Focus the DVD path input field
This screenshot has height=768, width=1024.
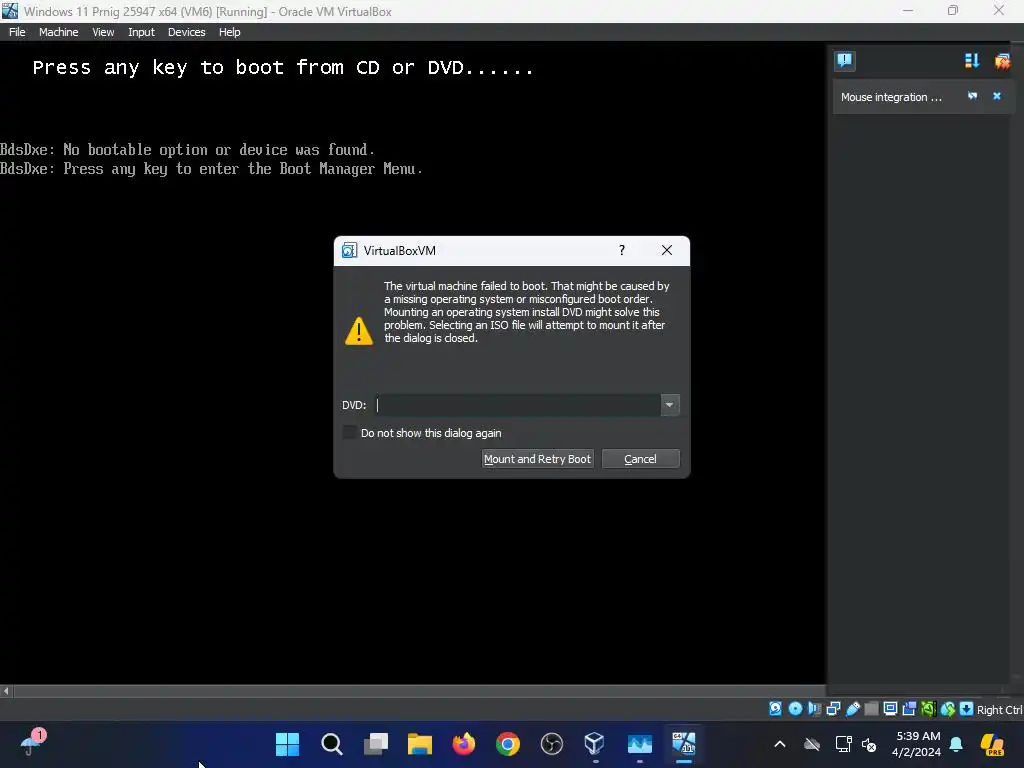coord(518,405)
